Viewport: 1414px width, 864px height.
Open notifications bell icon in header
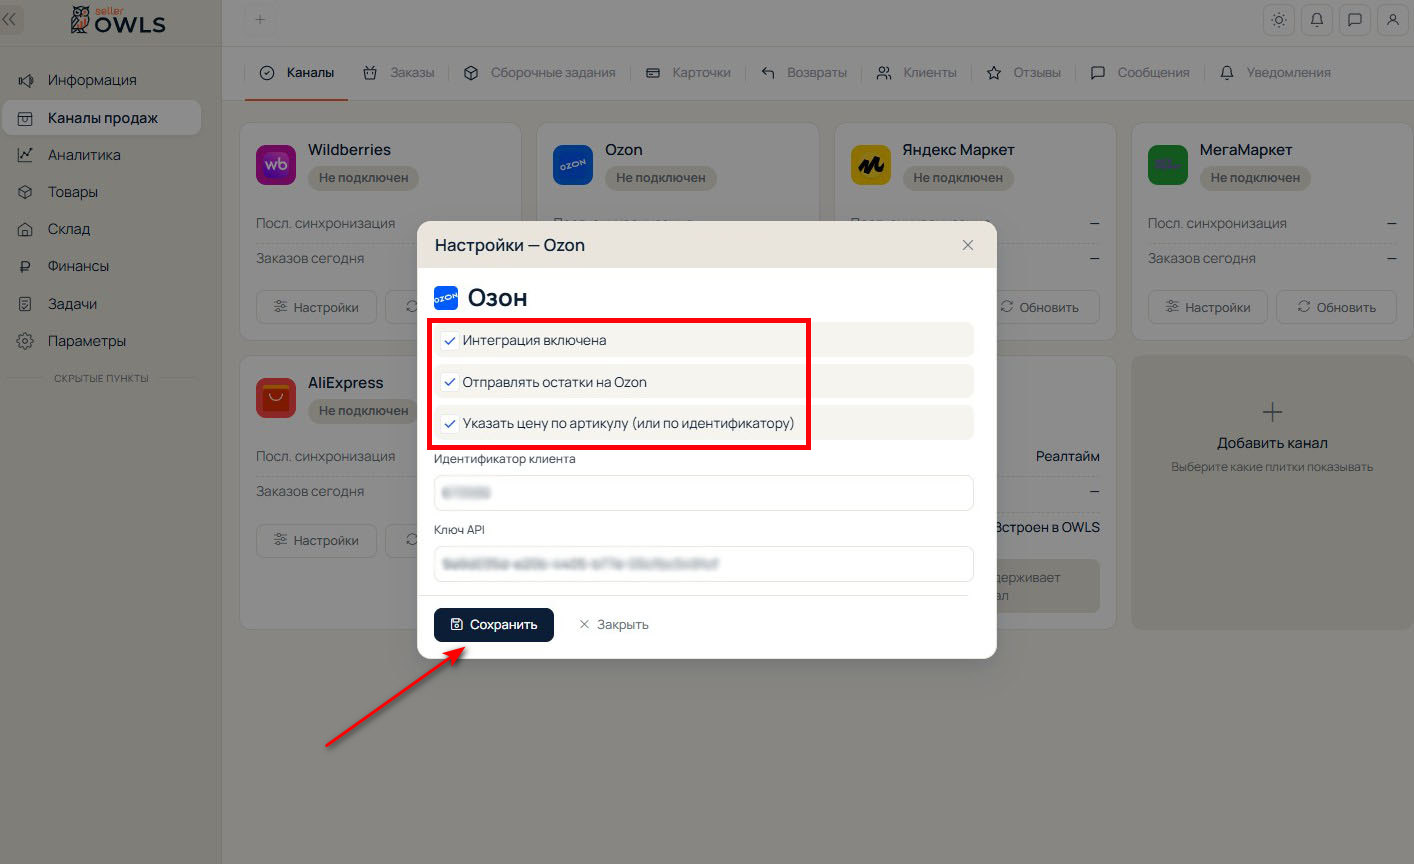tap(1317, 20)
